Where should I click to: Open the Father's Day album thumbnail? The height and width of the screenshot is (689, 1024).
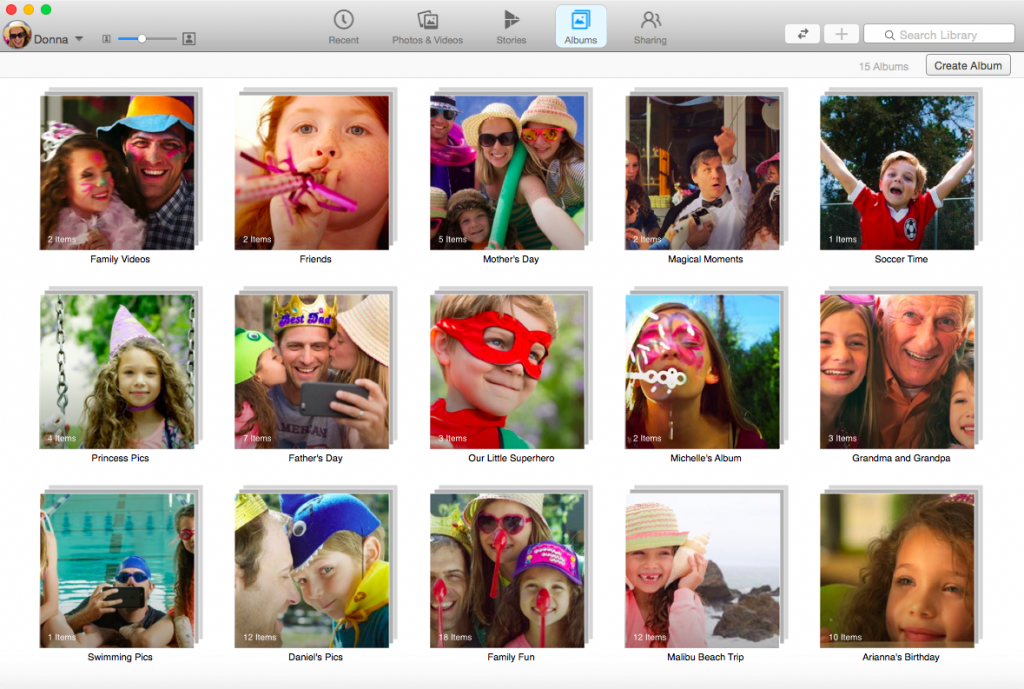click(312, 371)
